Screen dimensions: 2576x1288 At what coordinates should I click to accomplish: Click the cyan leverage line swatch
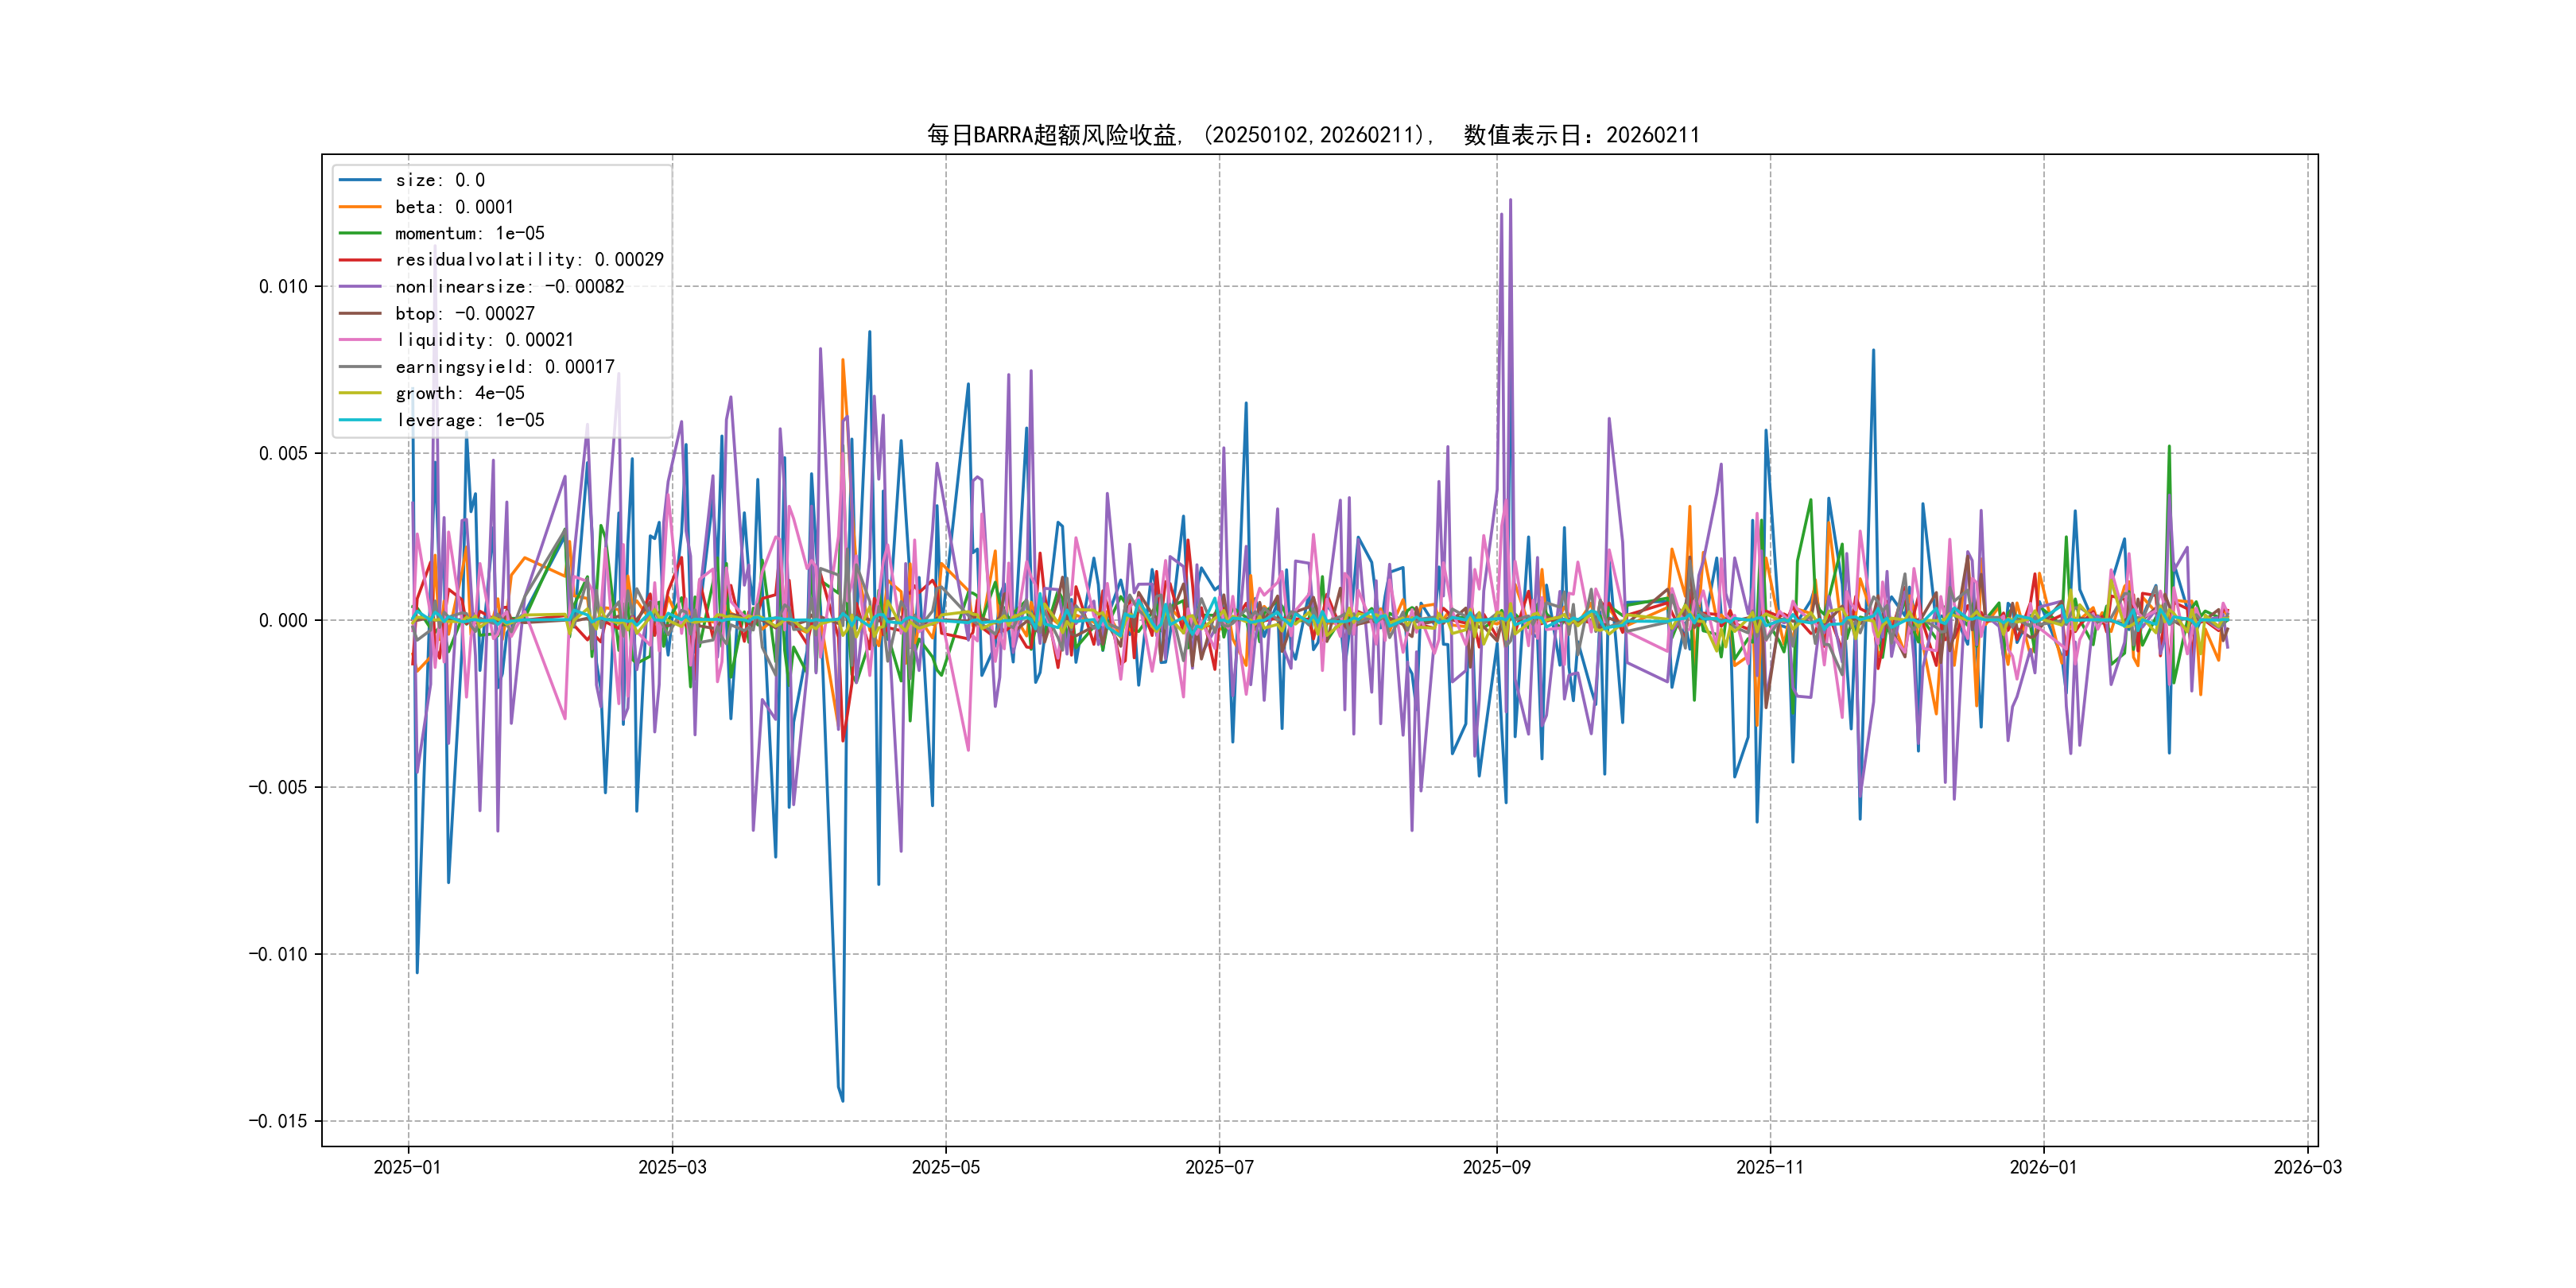(360, 420)
